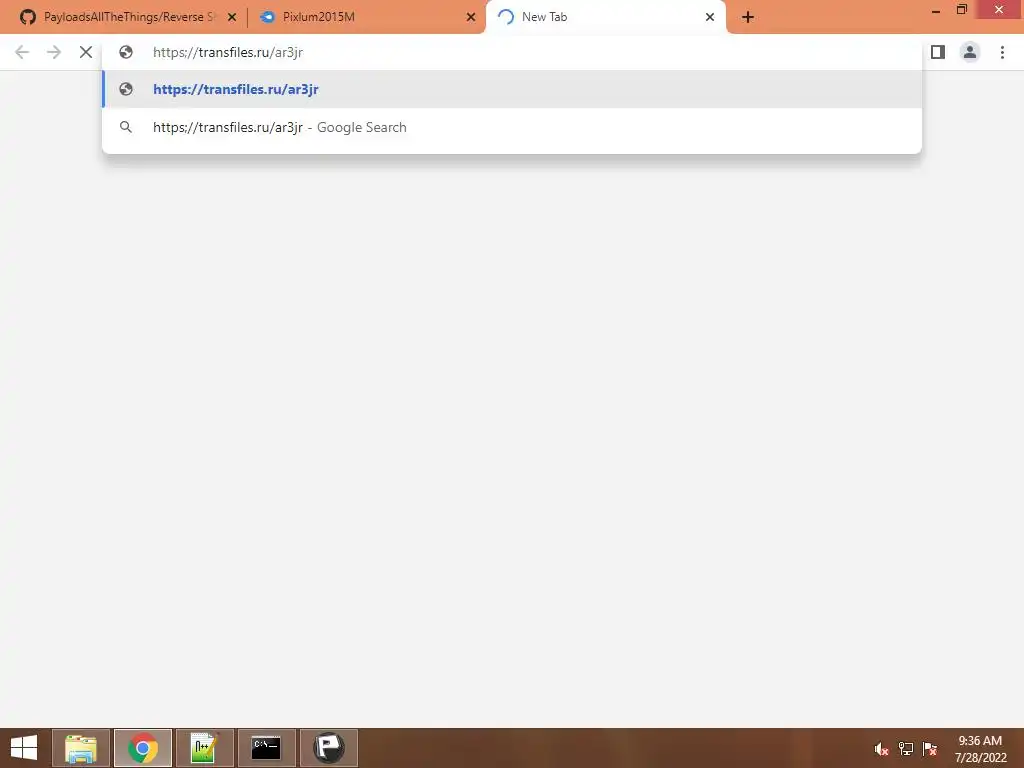
Task: Open Chrome three-dot menu
Action: 1002,52
